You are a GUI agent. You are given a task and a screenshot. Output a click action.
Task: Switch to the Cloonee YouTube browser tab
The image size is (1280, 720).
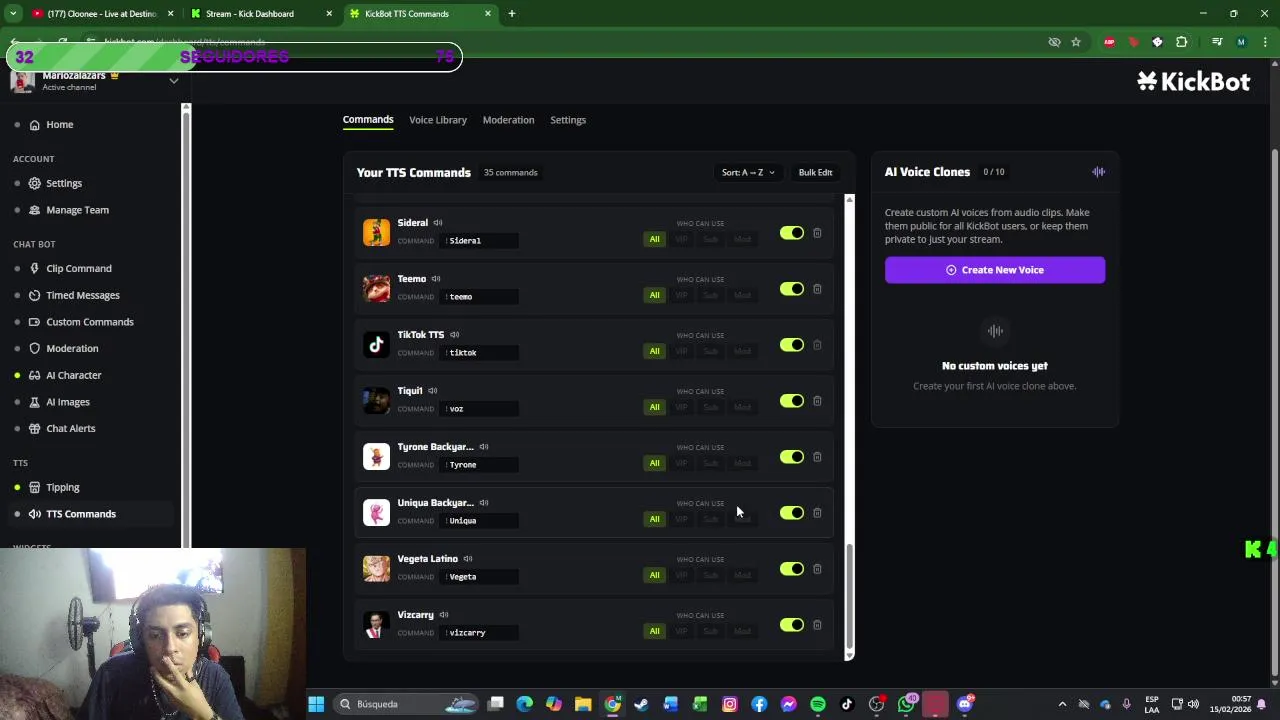[100, 14]
